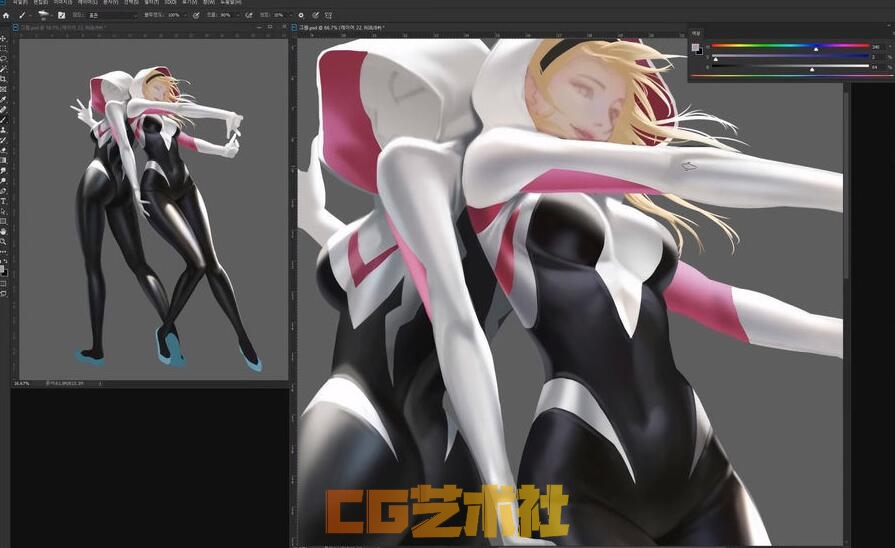The image size is (895, 548).
Task: Click the saturation slider in Color panel
Action: click(x=791, y=55)
